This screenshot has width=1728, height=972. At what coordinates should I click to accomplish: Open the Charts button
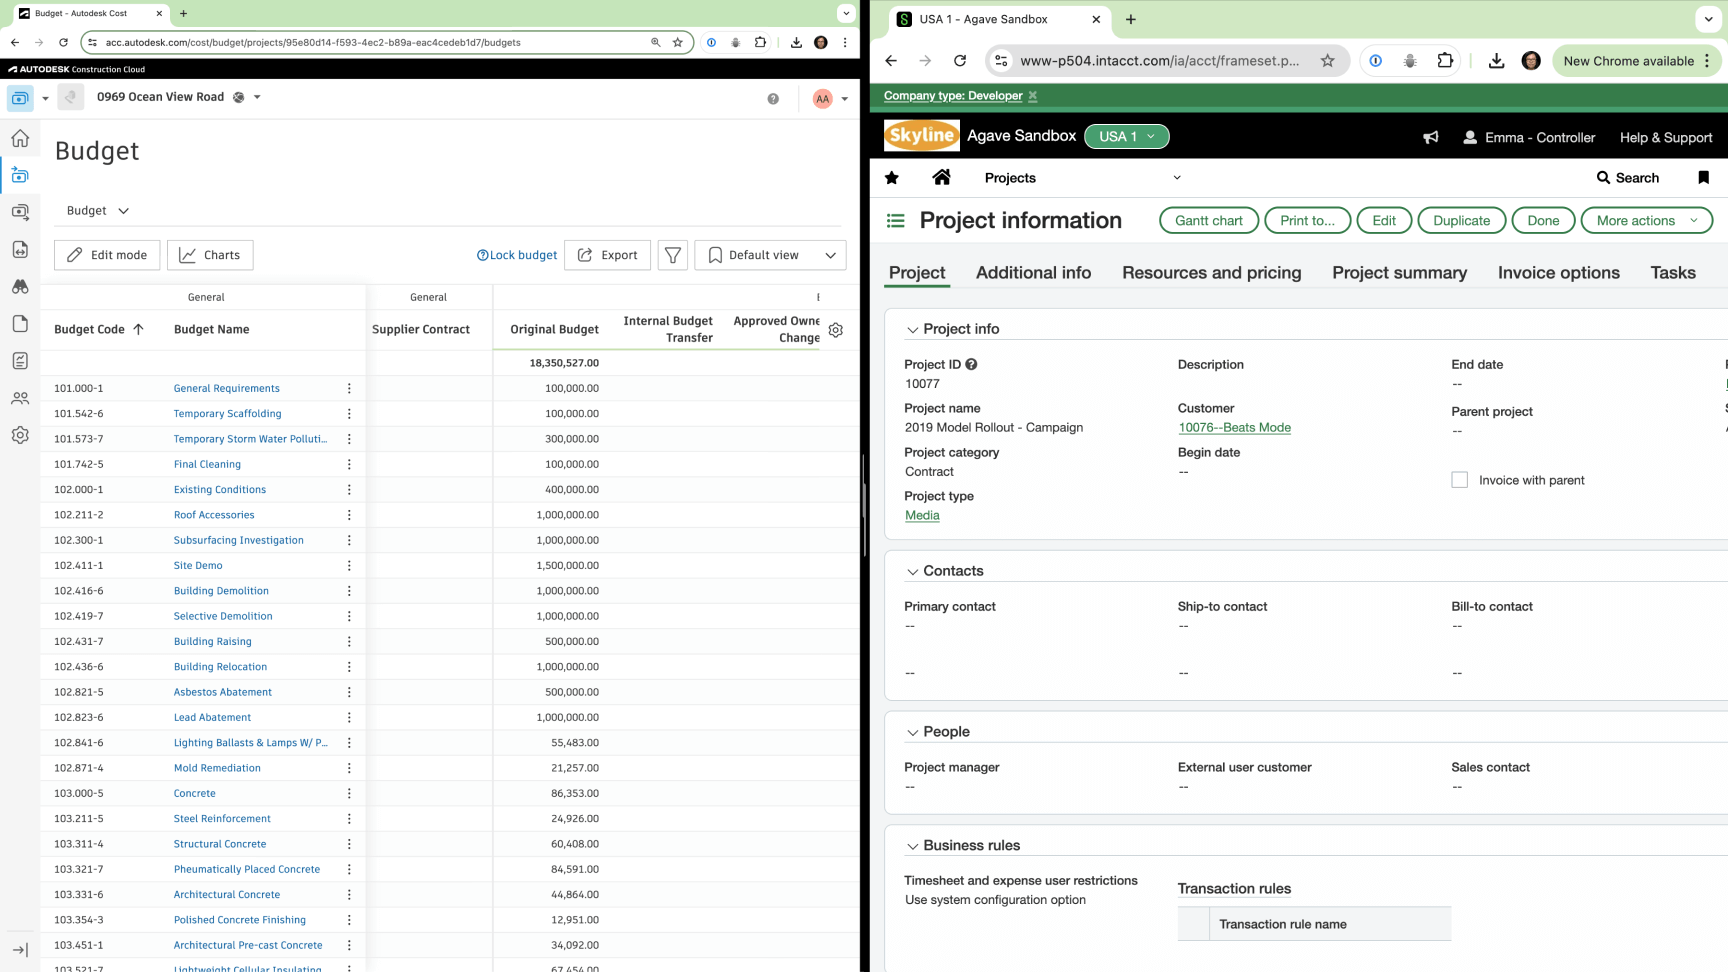click(x=210, y=255)
